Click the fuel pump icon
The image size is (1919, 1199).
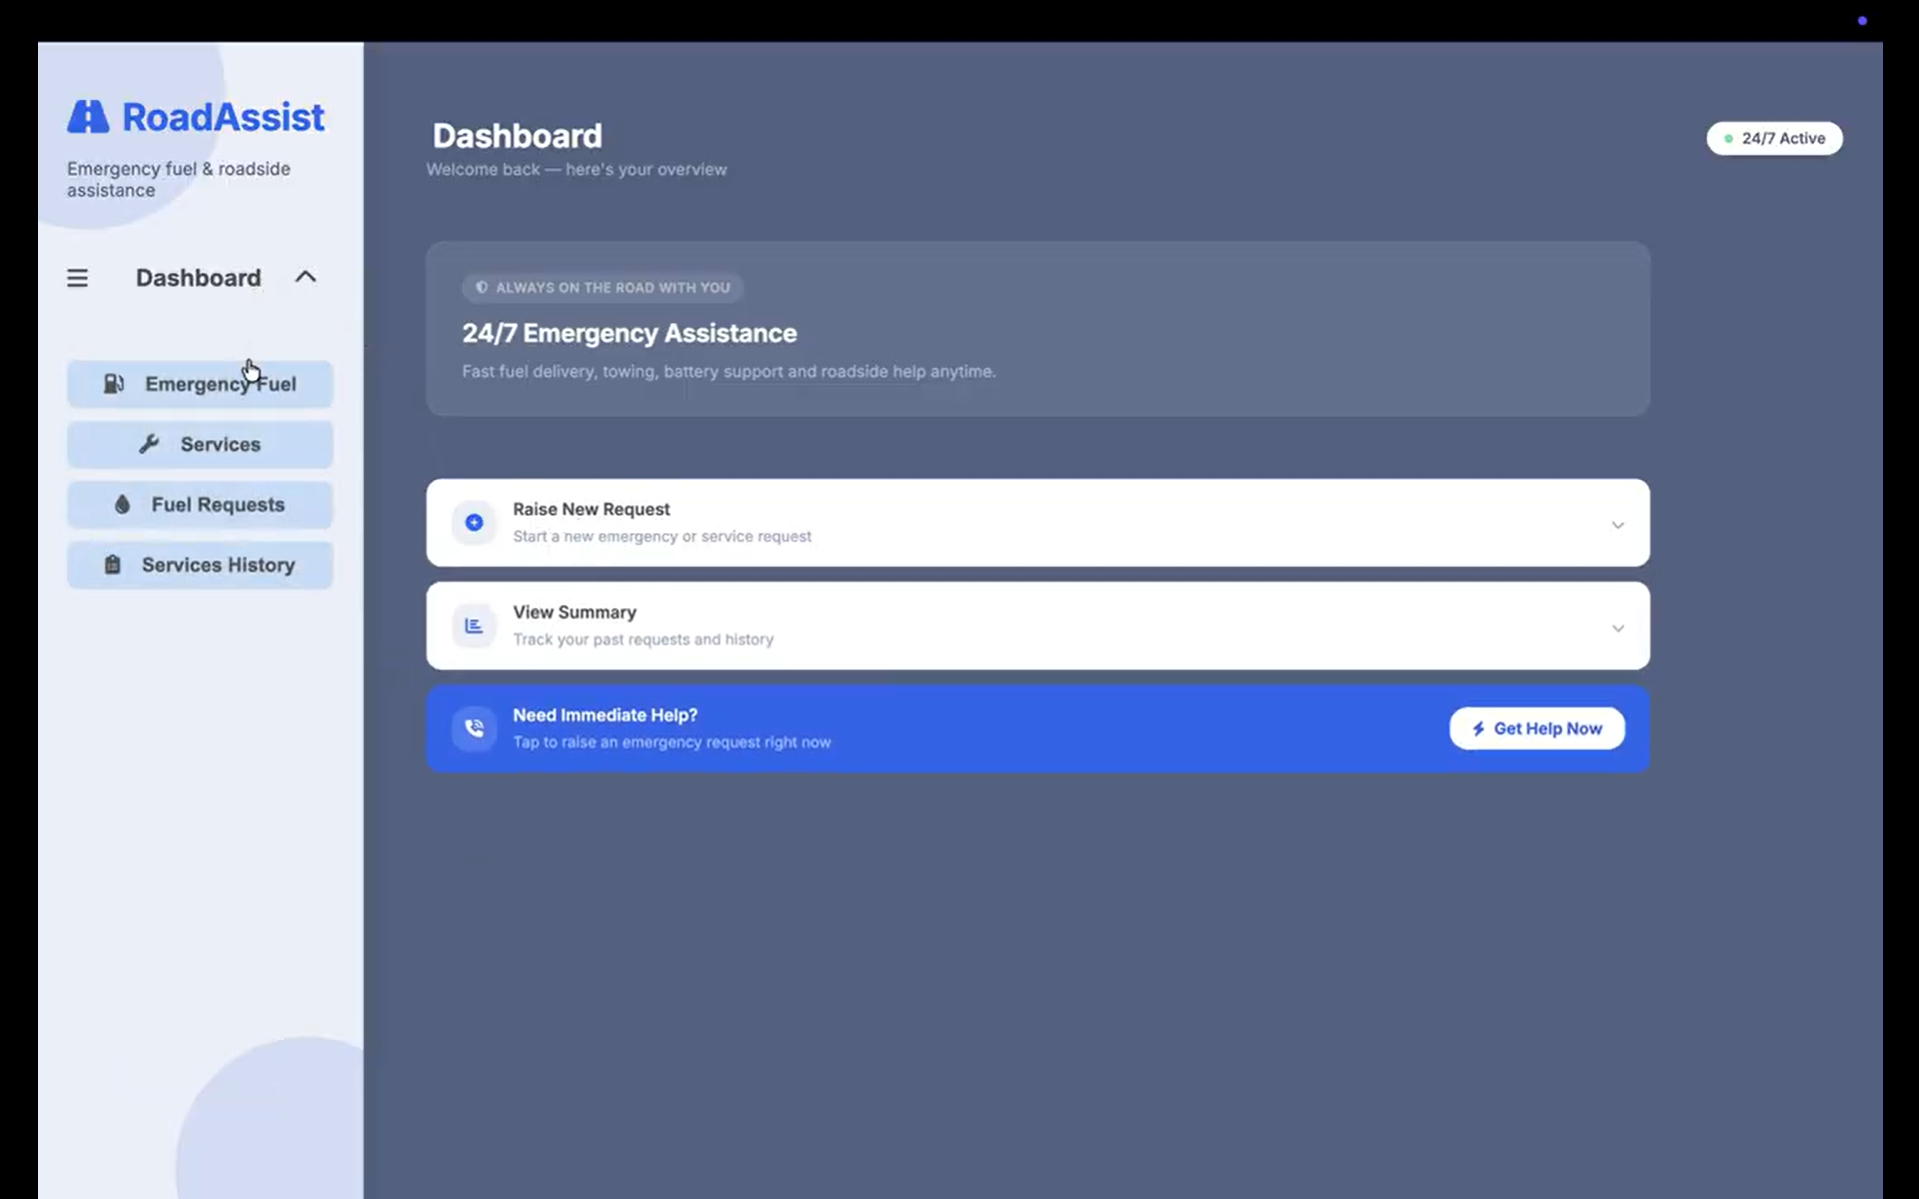tap(114, 384)
